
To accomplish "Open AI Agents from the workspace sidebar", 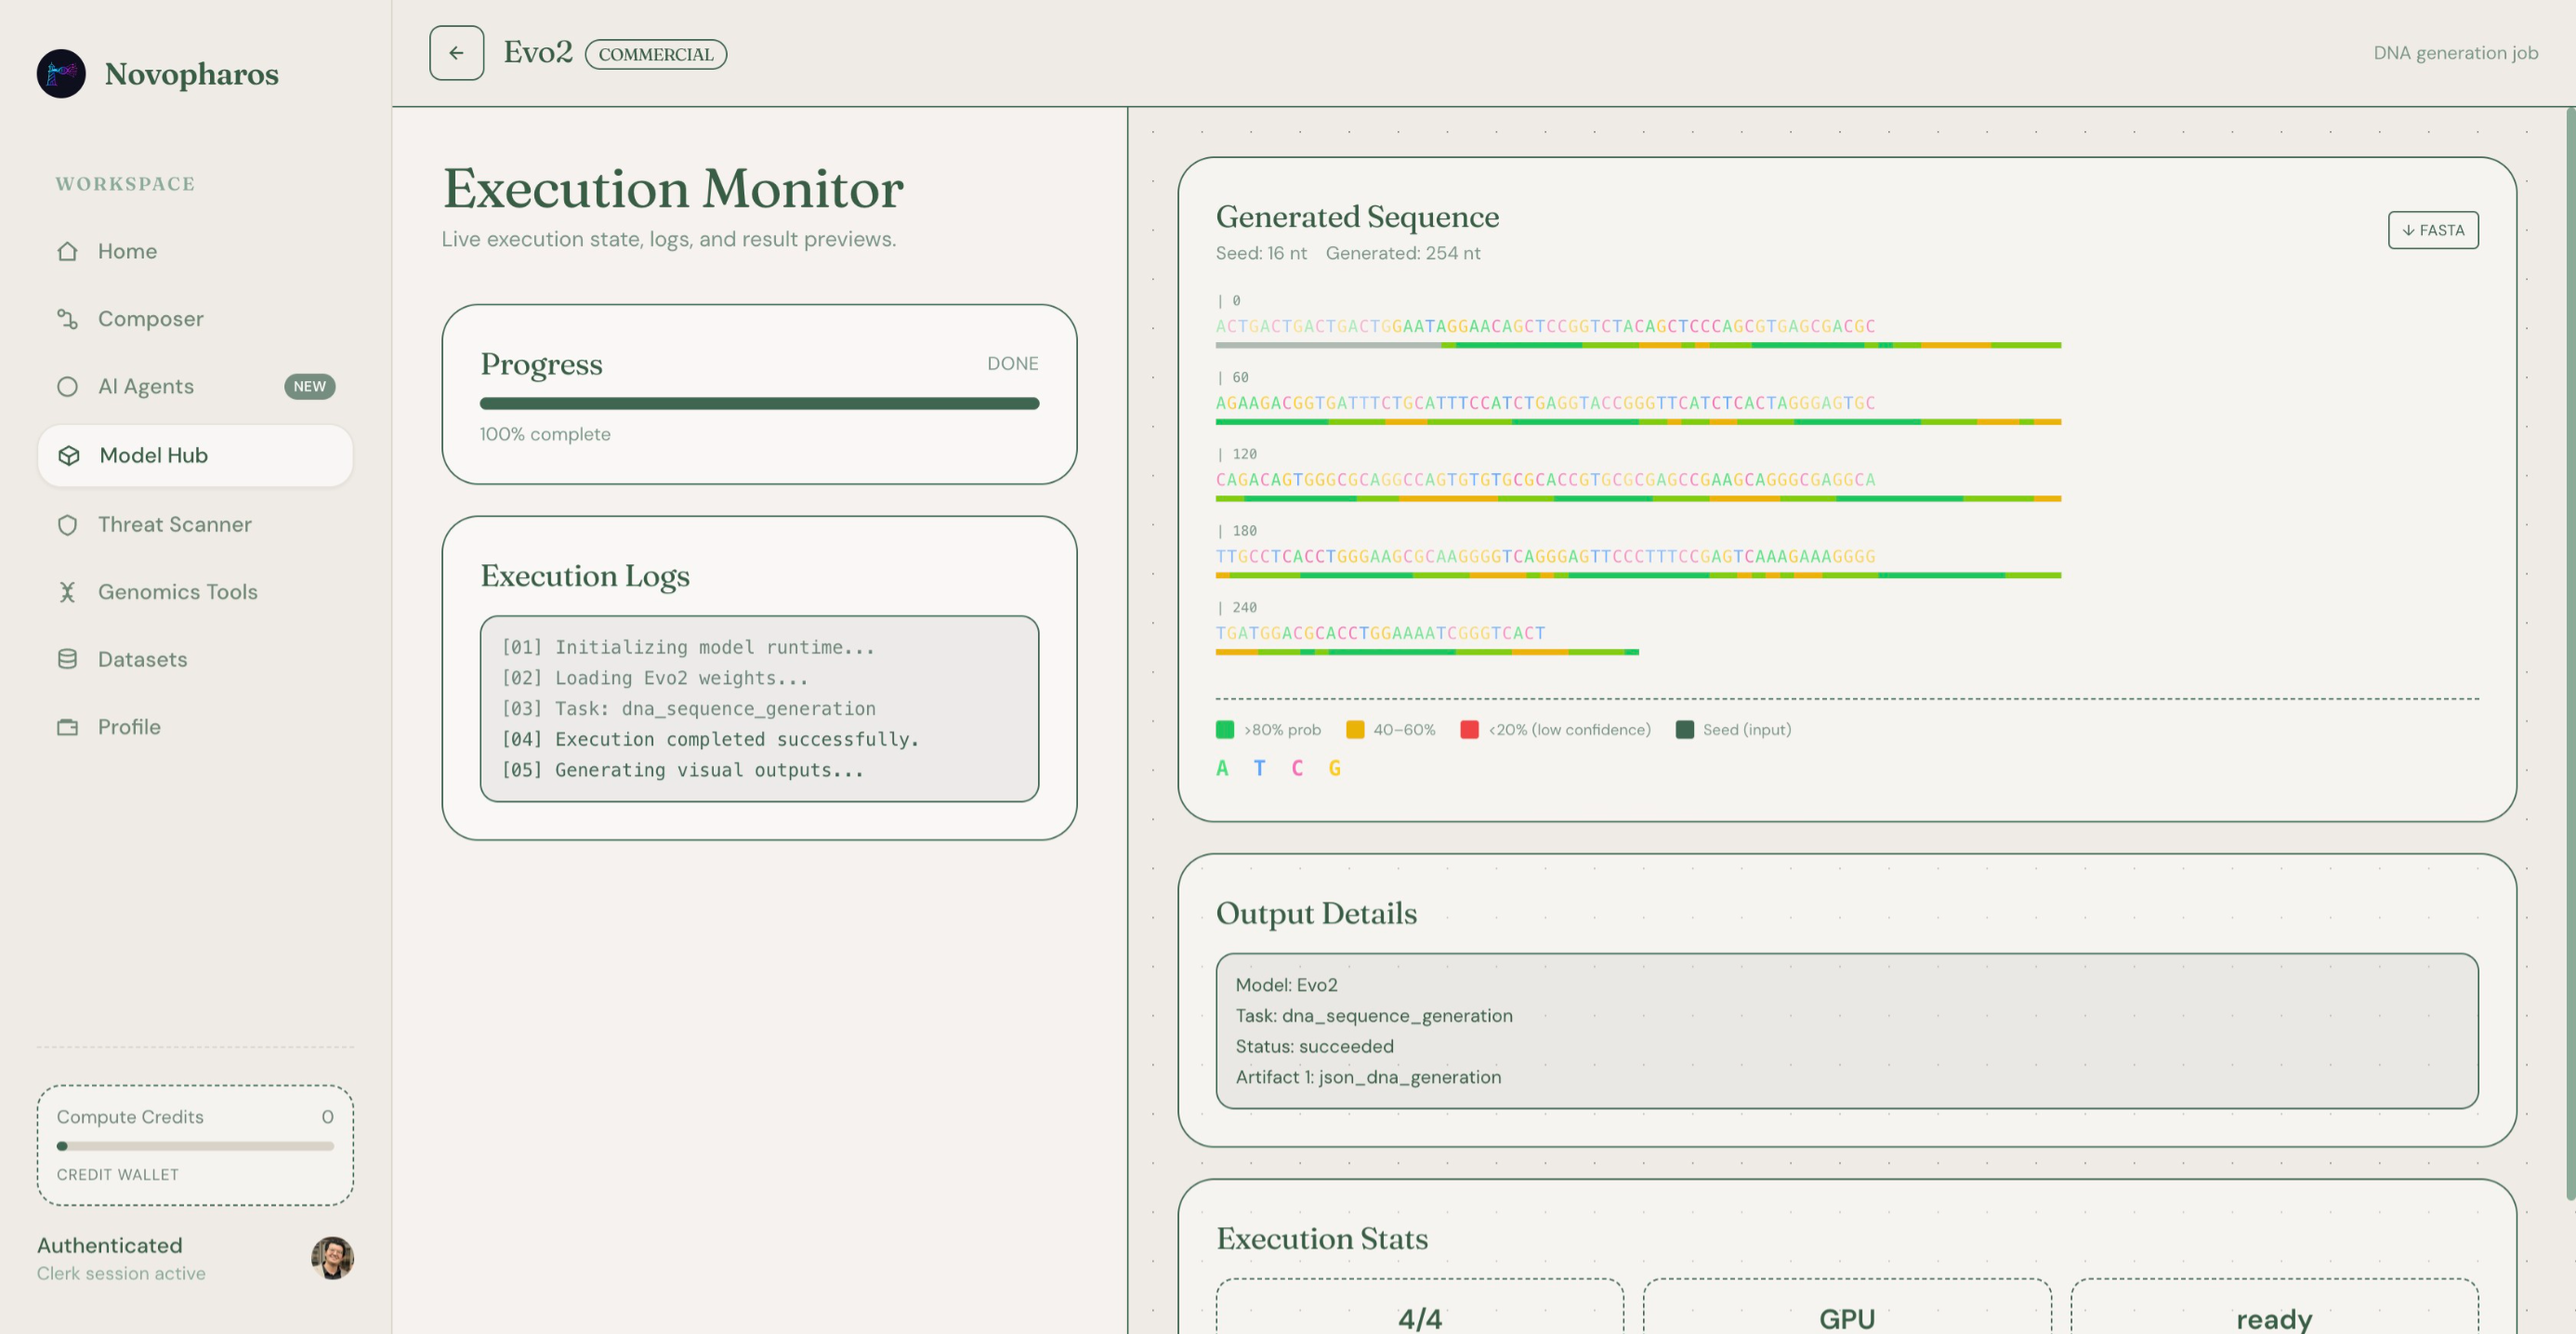I will [x=68, y=386].
